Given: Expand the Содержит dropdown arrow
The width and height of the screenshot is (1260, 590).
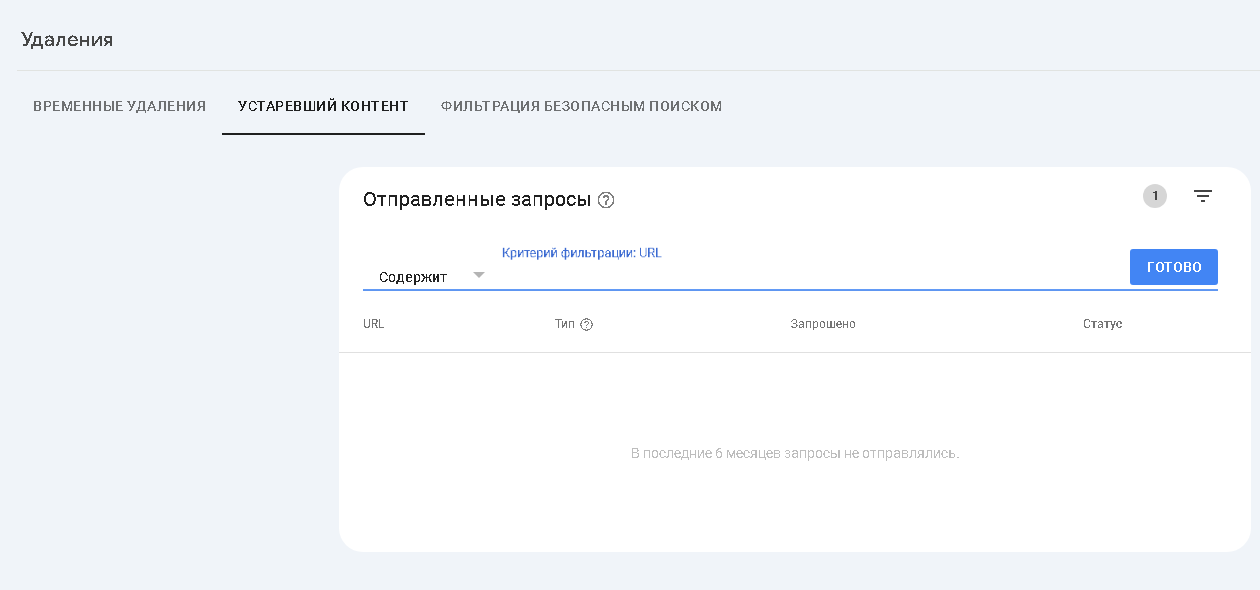Looking at the screenshot, I should (478, 275).
